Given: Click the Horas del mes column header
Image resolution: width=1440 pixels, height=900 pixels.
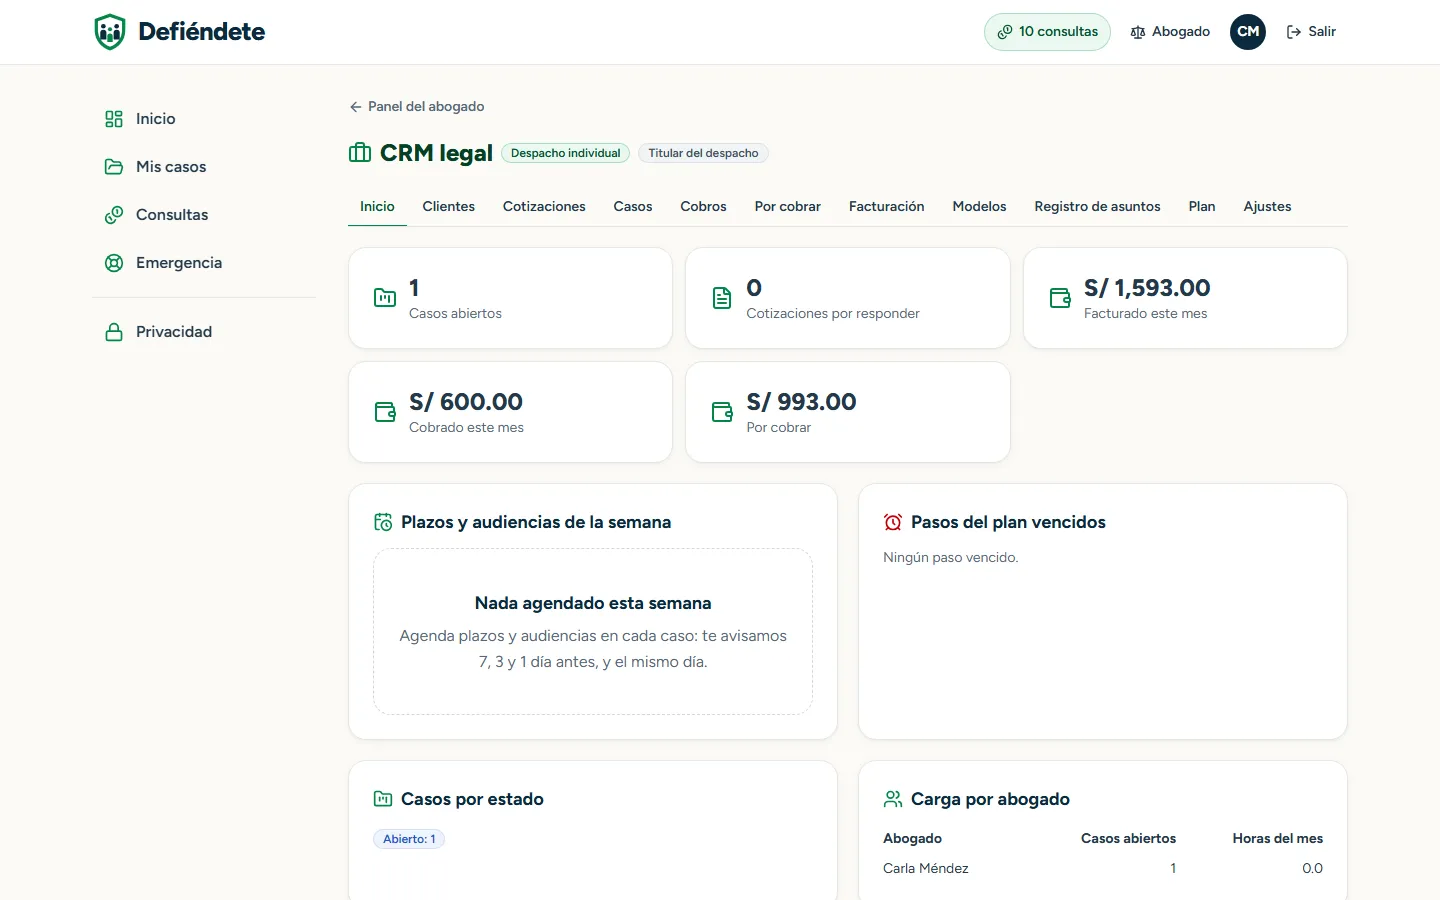Looking at the screenshot, I should tap(1278, 839).
